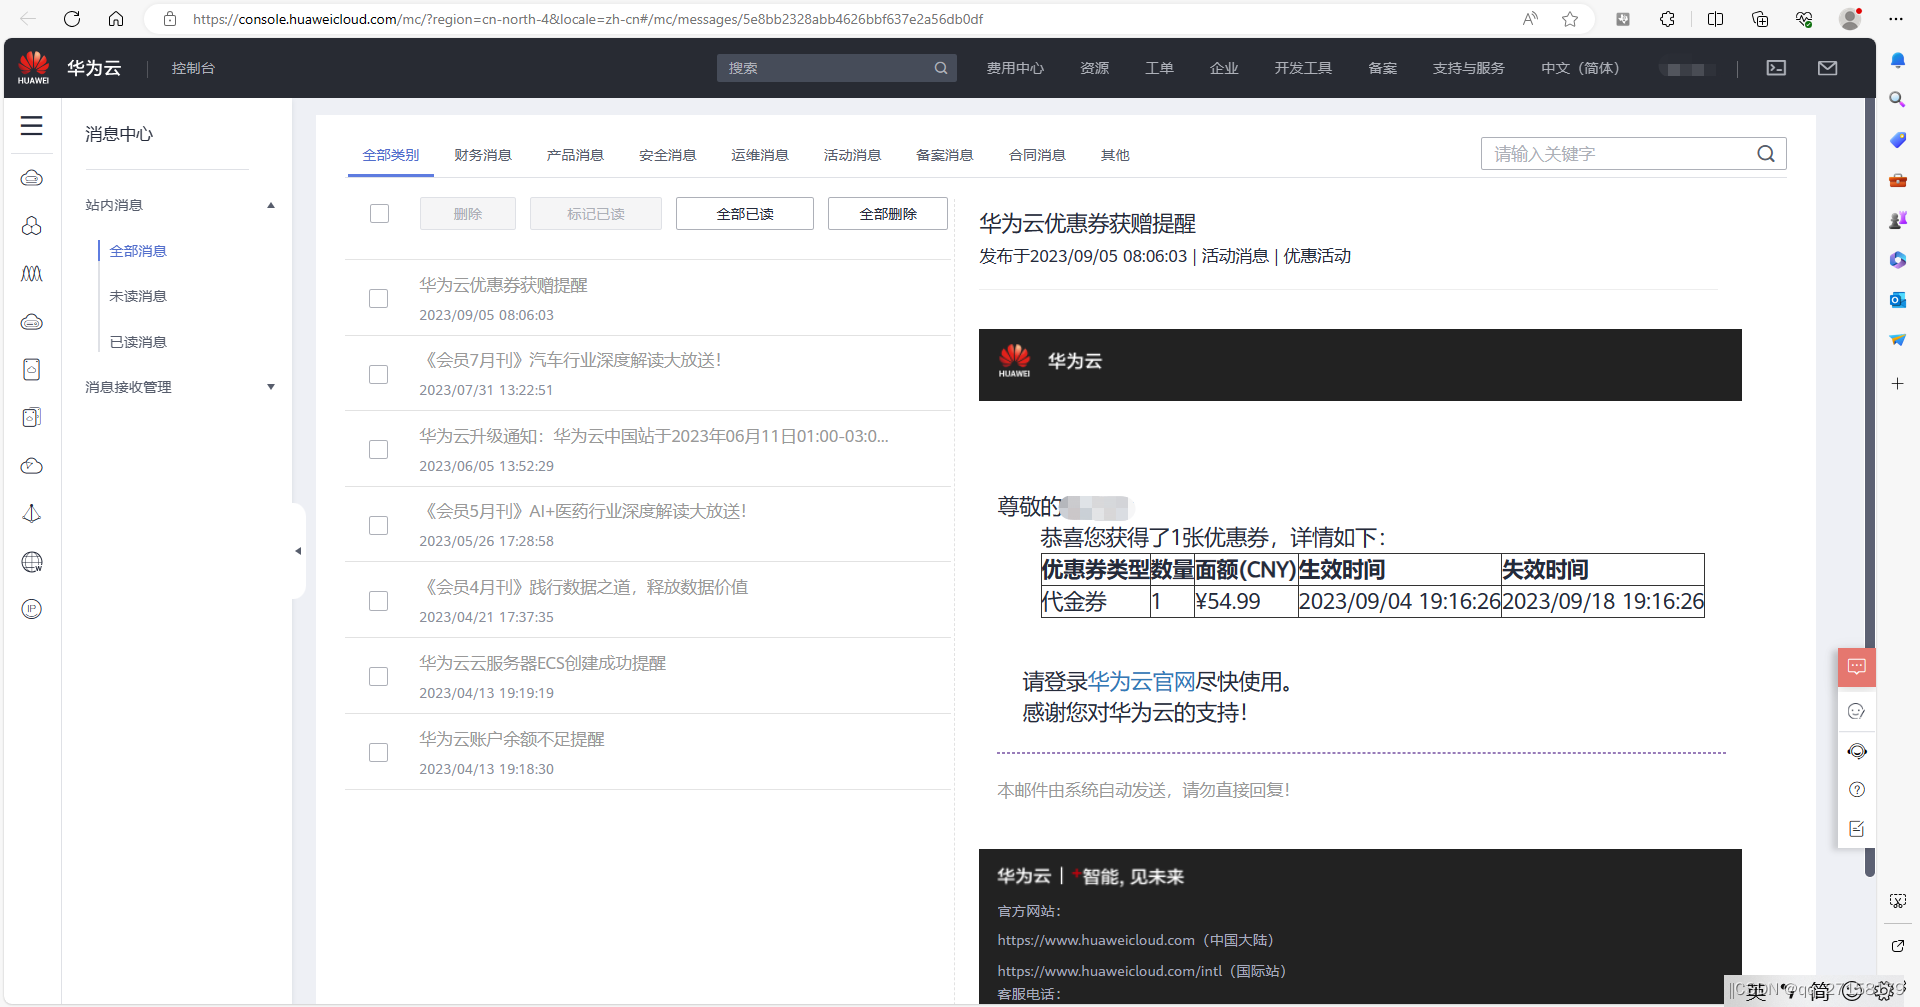Check the 云服务器ECS创建成功提醒 checkbox

[378, 677]
